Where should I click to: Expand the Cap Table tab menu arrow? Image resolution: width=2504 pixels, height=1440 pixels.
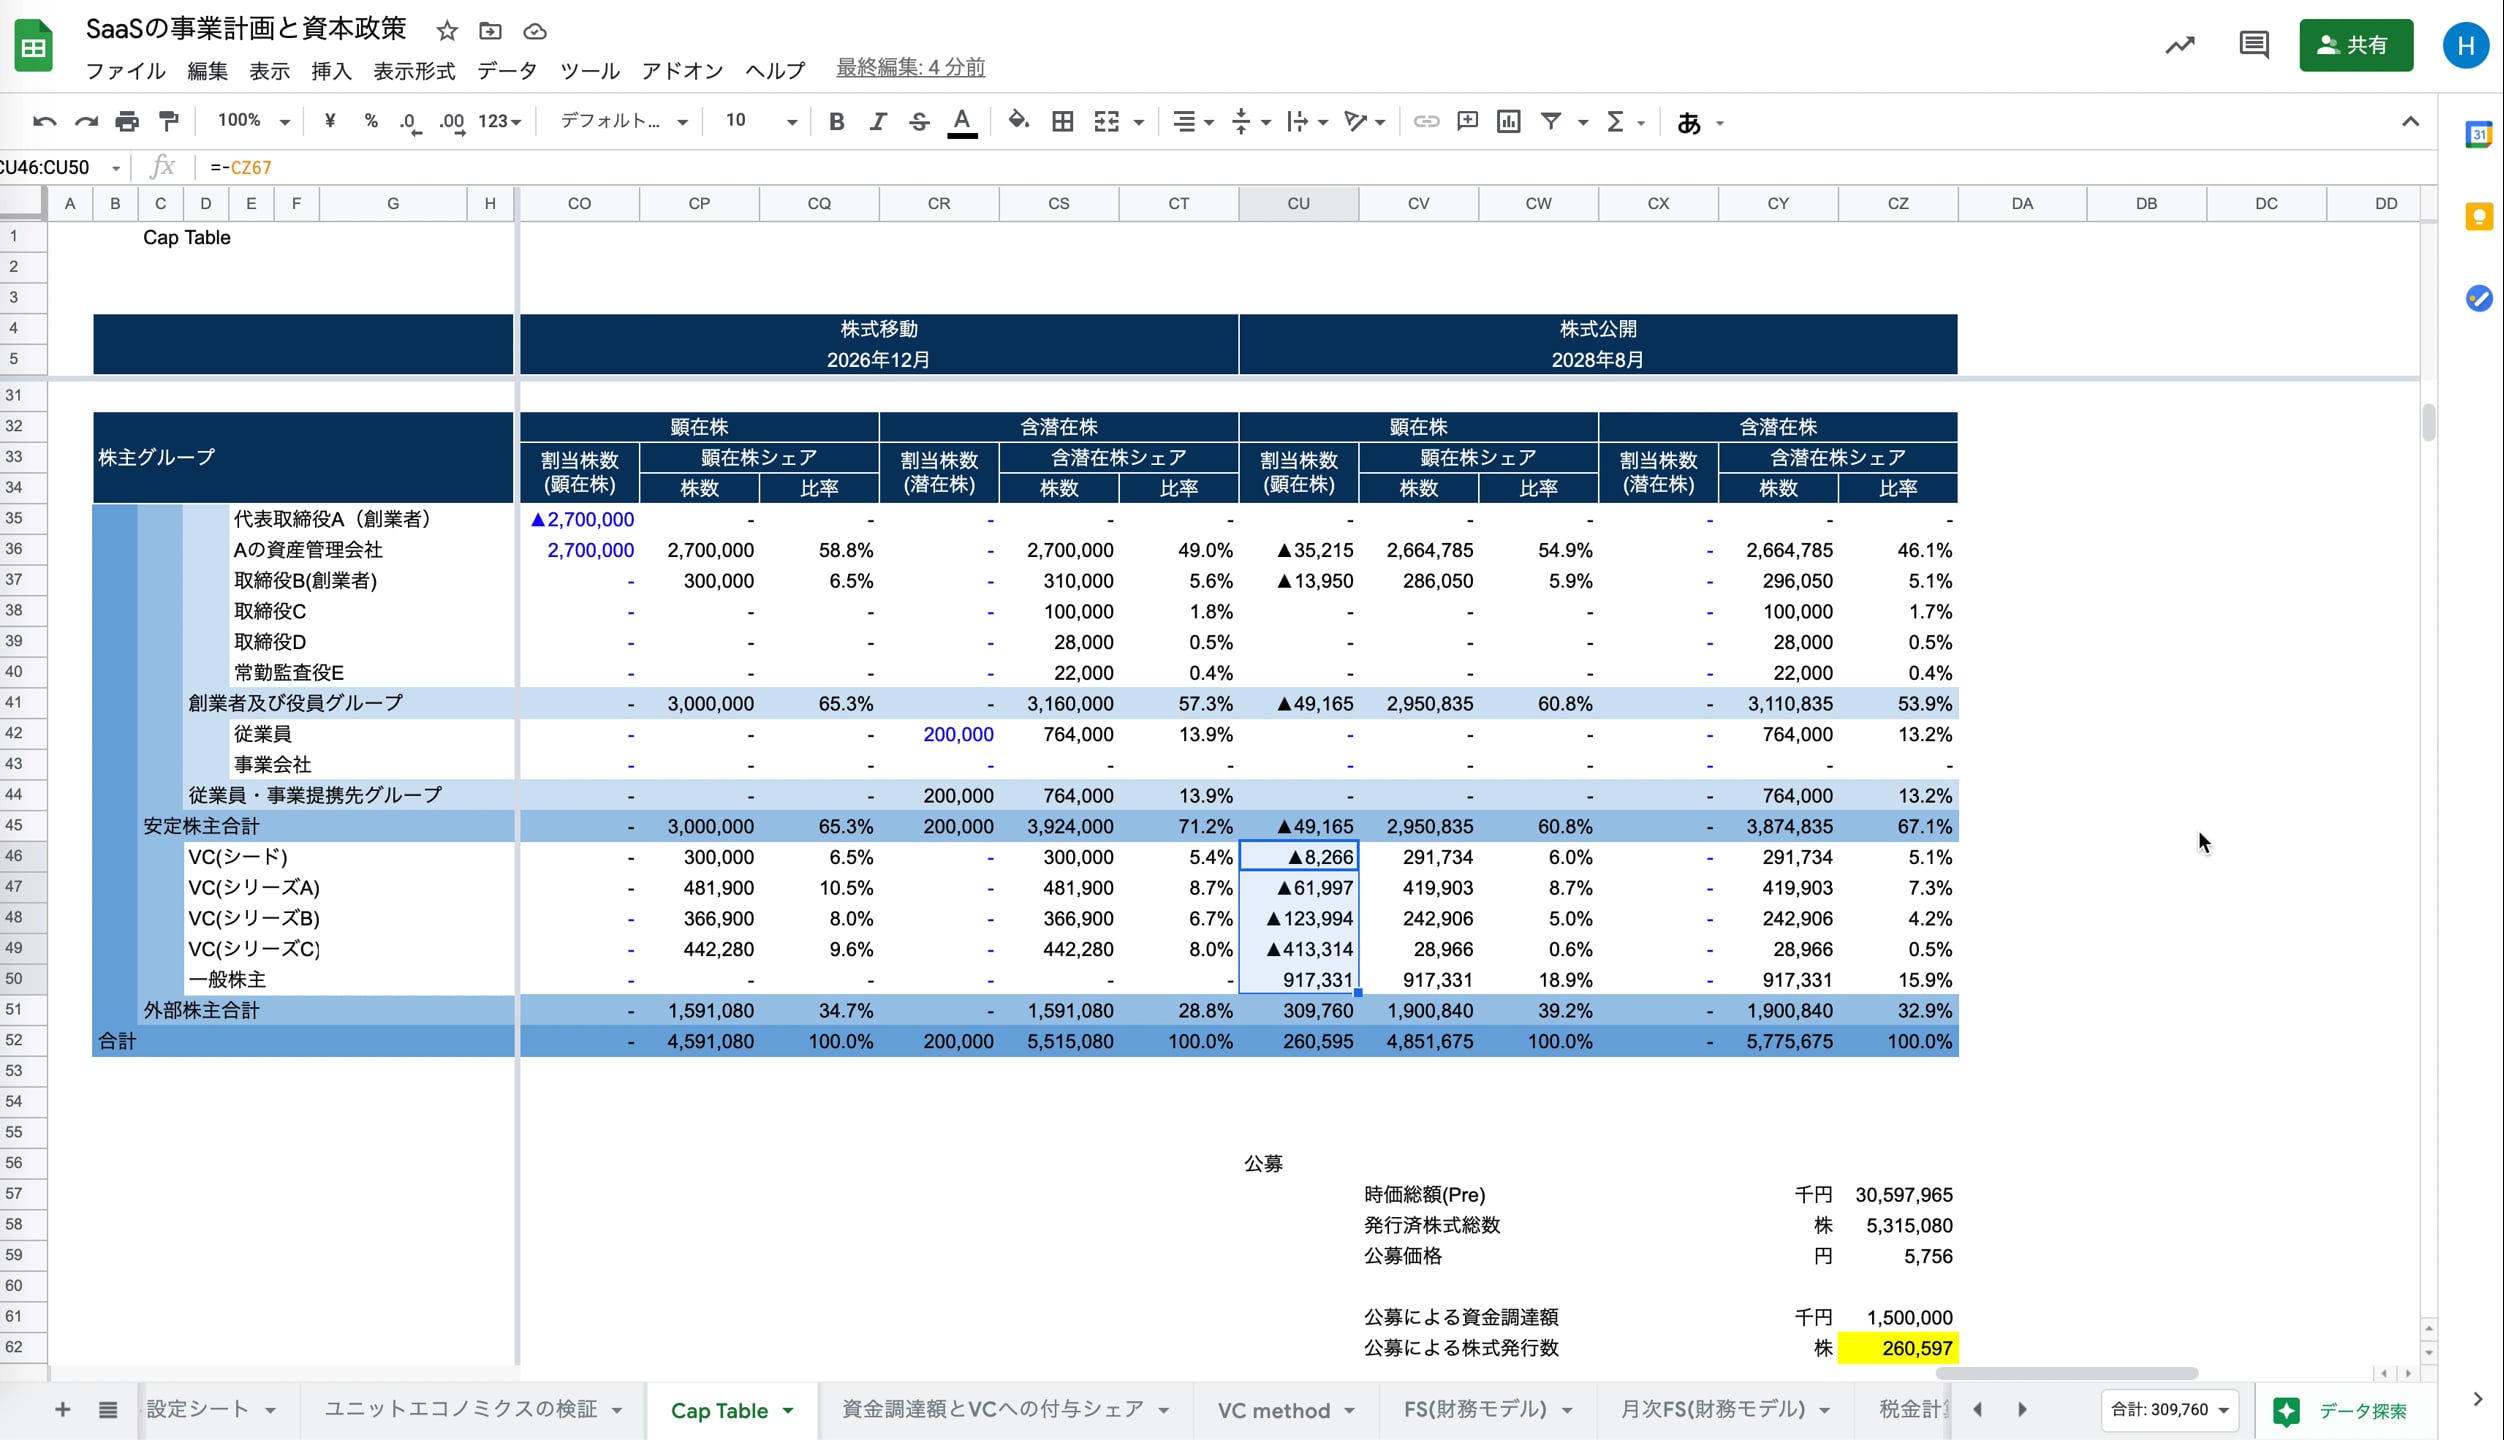[x=789, y=1410]
